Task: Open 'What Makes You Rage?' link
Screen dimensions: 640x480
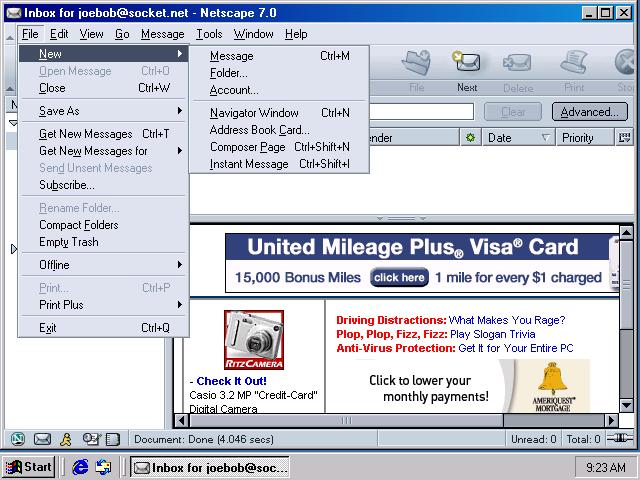Action: (507, 320)
